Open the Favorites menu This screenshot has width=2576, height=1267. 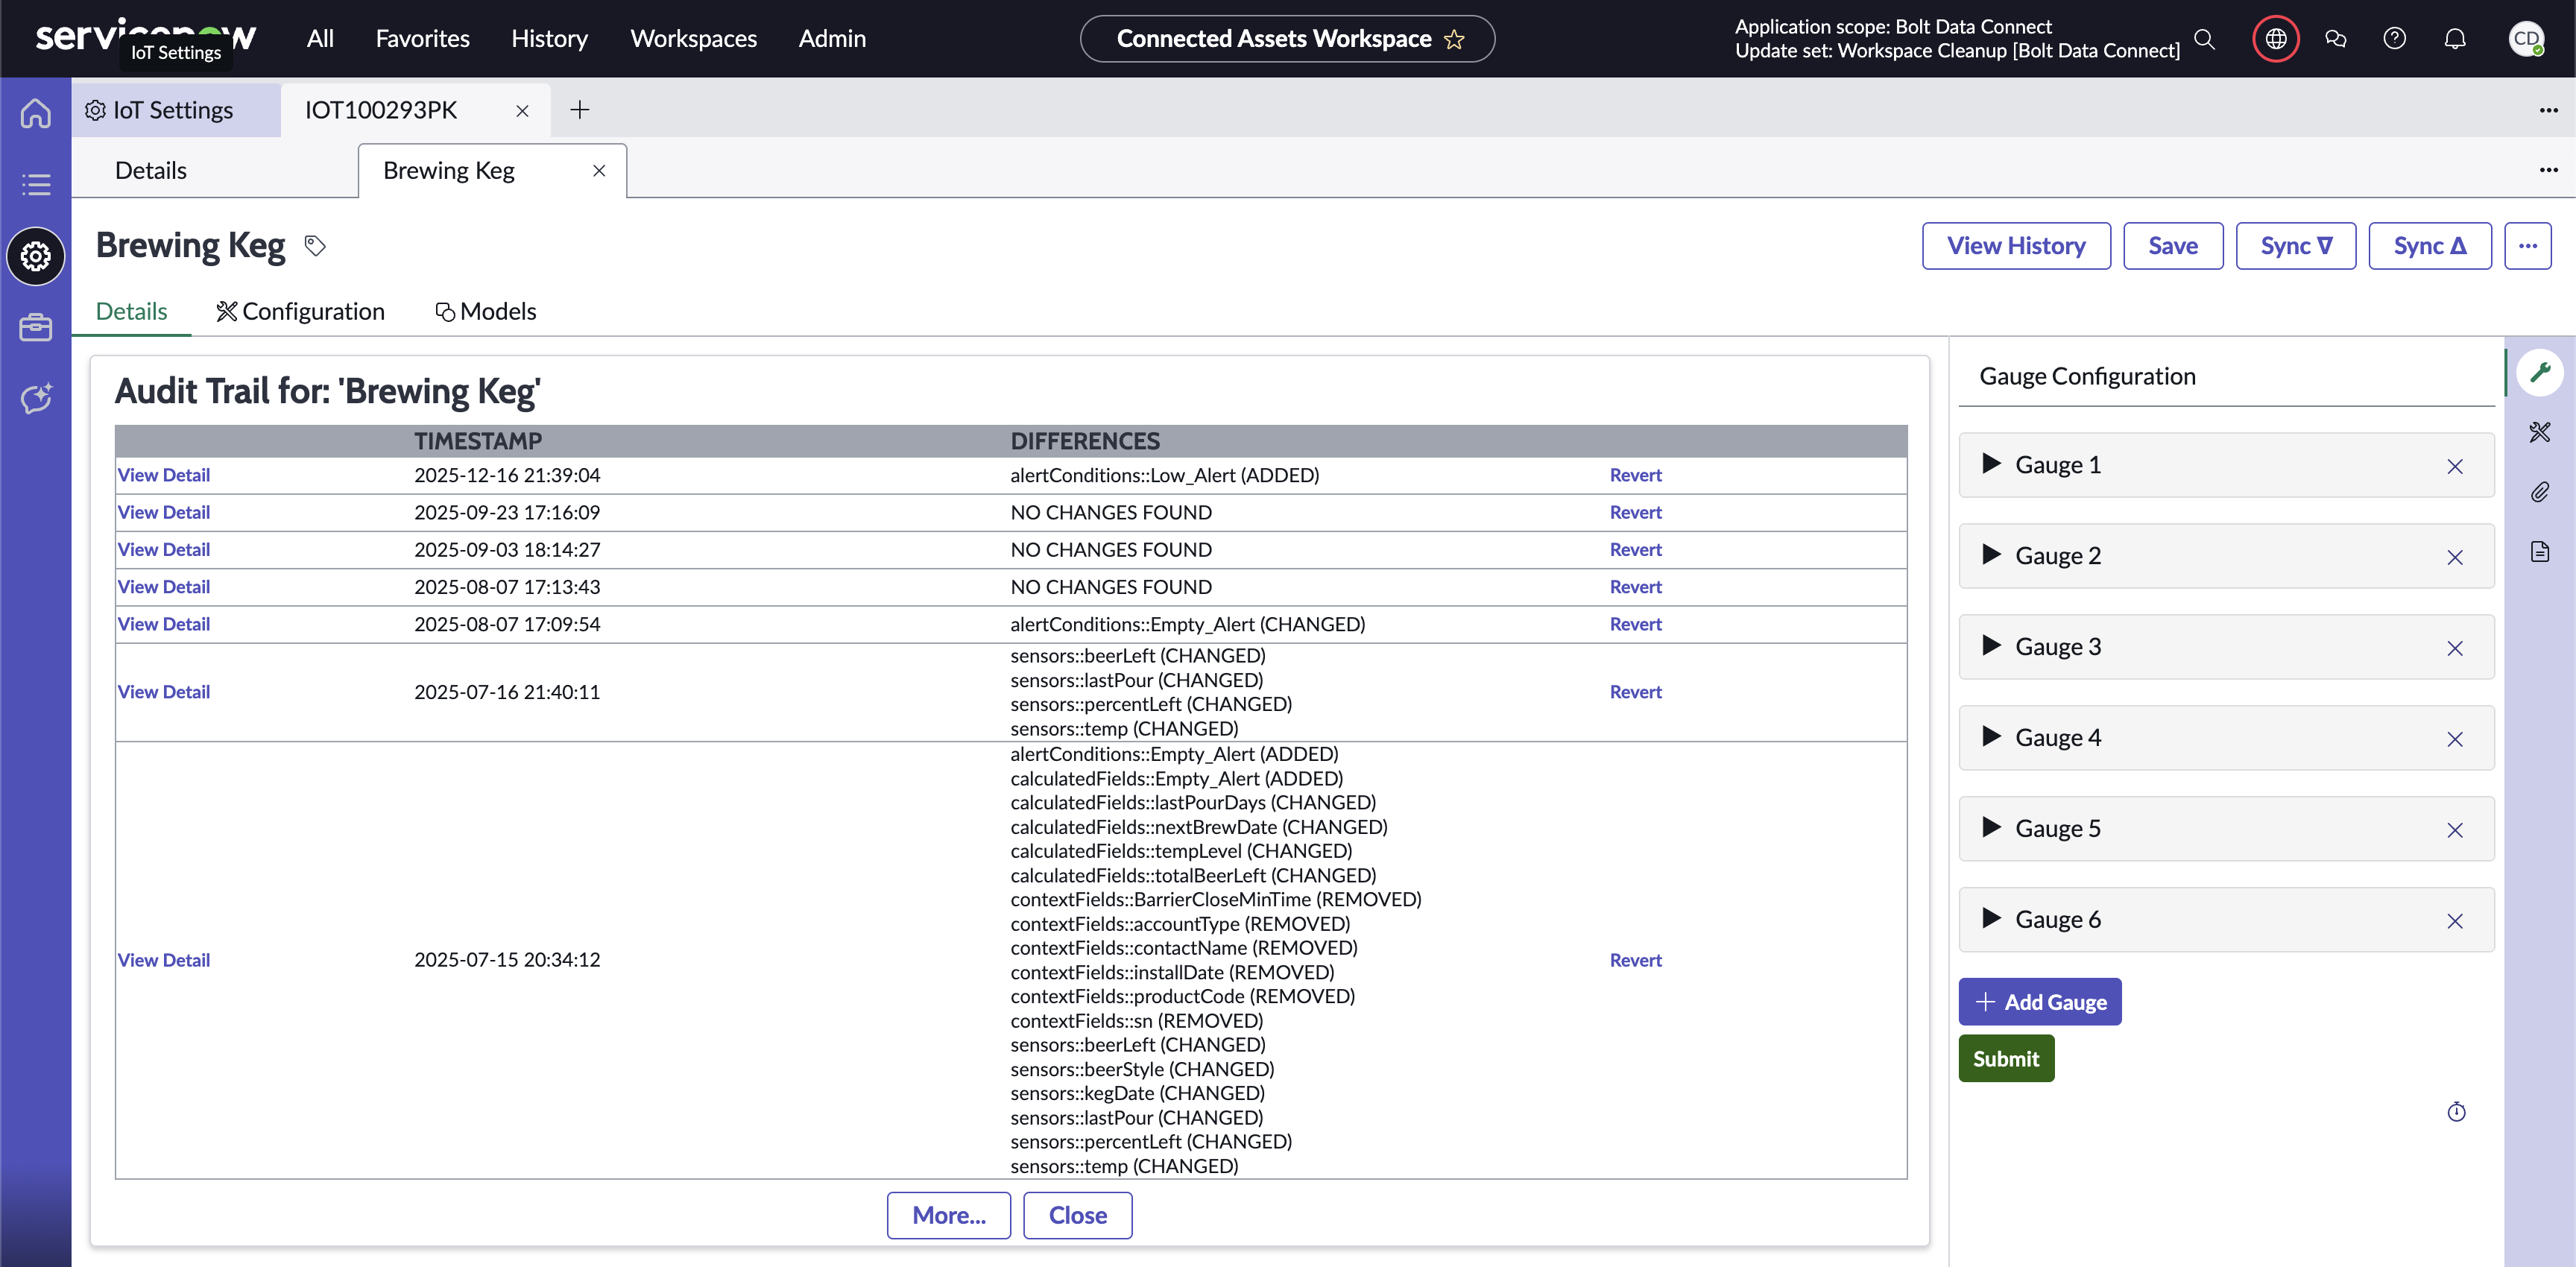[422, 39]
